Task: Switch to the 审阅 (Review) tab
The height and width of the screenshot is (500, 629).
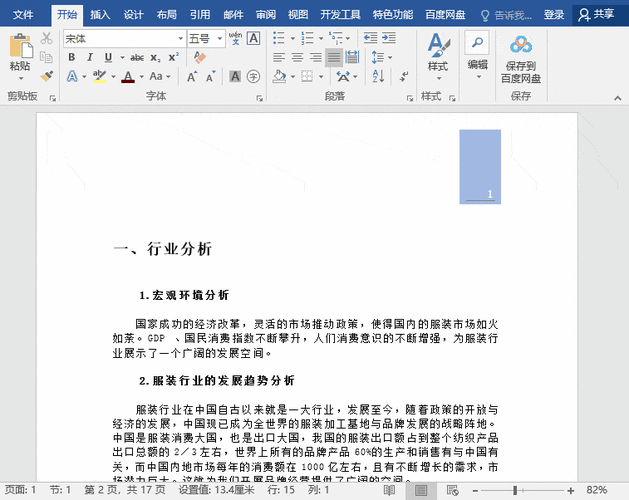Action: tap(266, 15)
